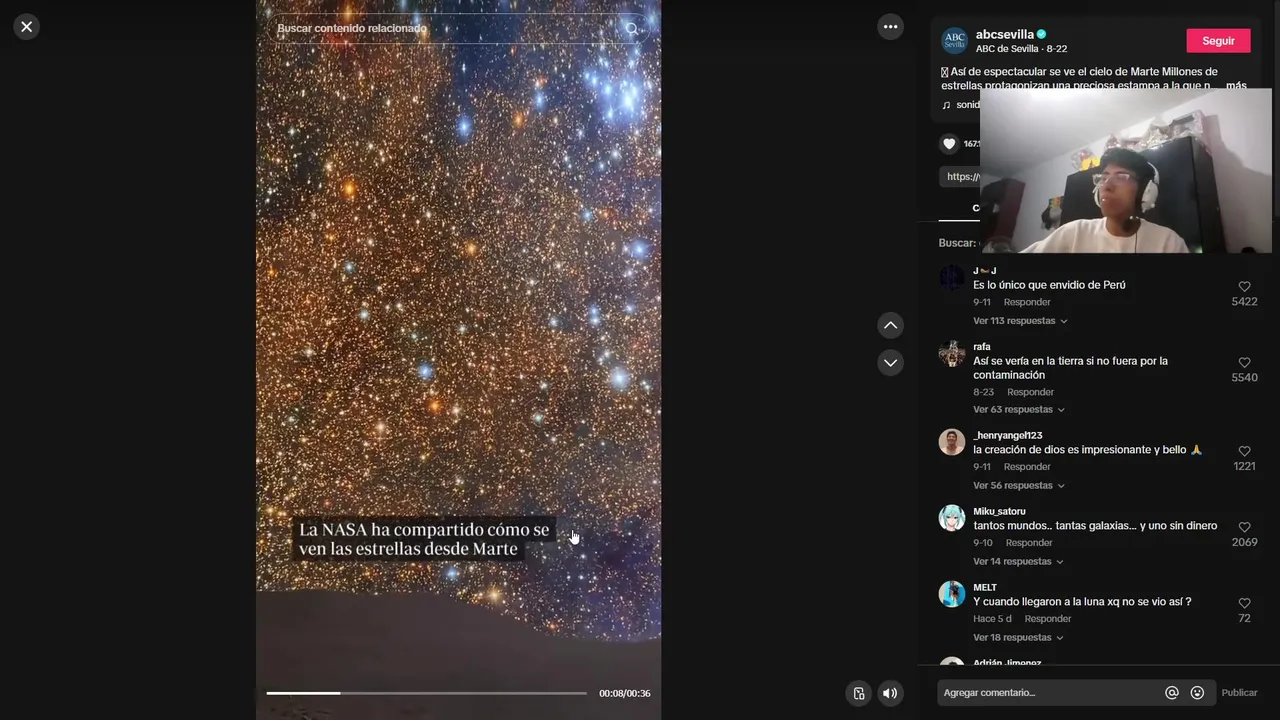Seek the video using the progress bar
Image resolution: width=1280 pixels, height=720 pixels.
click(x=426, y=693)
